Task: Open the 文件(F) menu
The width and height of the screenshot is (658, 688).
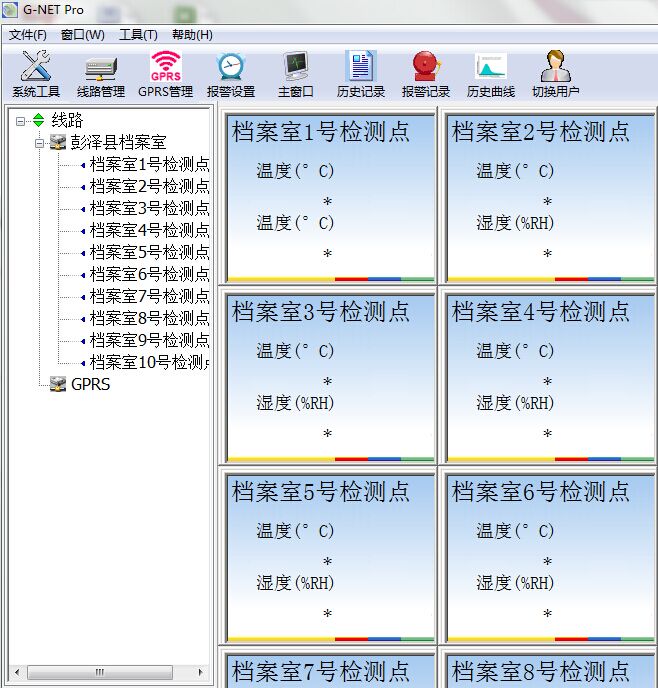Action: 28,35
